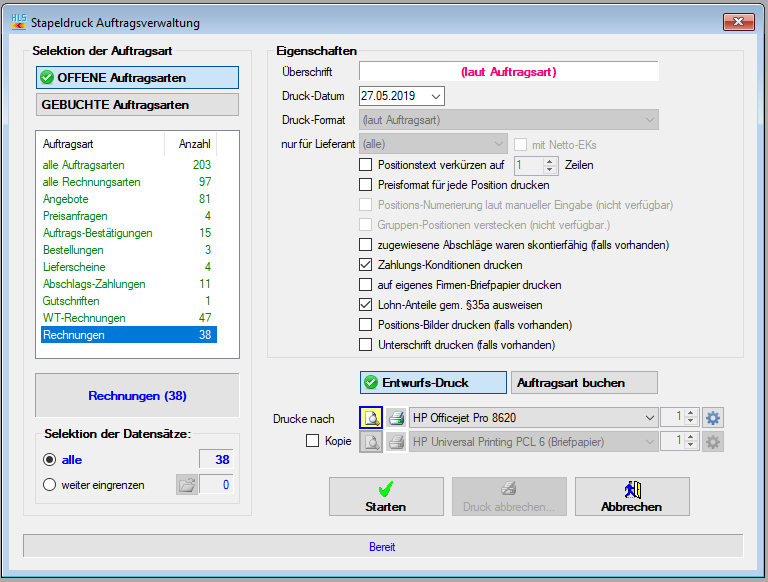Screen dimensions: 768x582
Task: Click the GEBUCHTE Auftragsarten button
Action: point(137,104)
